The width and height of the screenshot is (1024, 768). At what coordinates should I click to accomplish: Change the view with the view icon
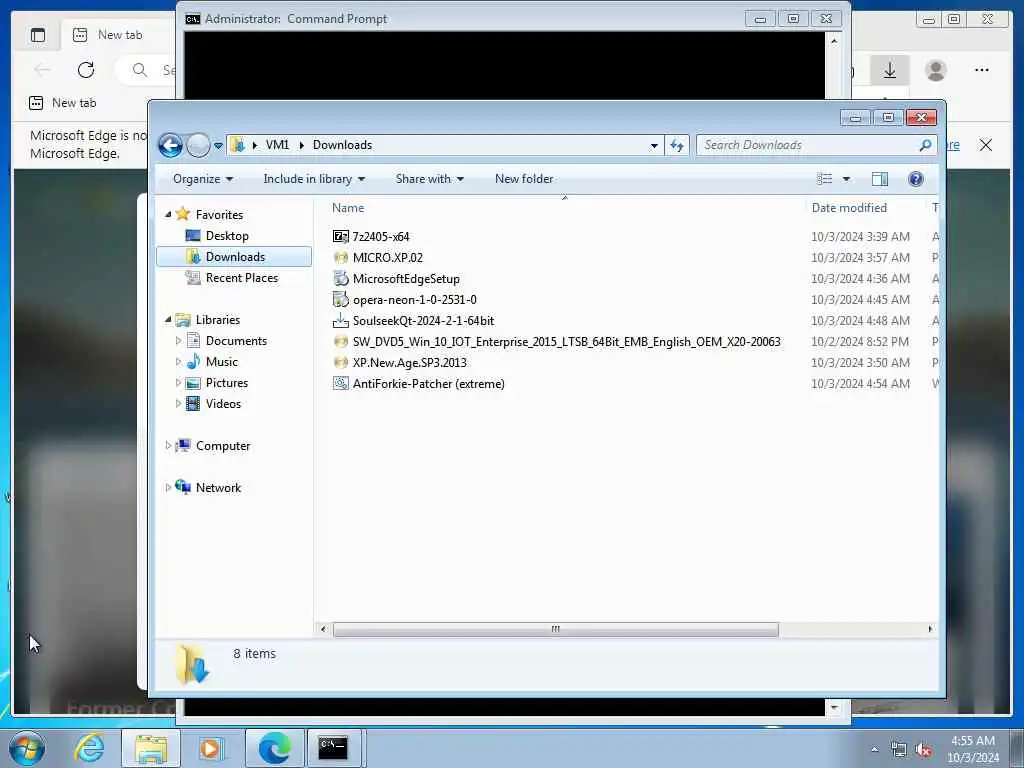pos(824,179)
